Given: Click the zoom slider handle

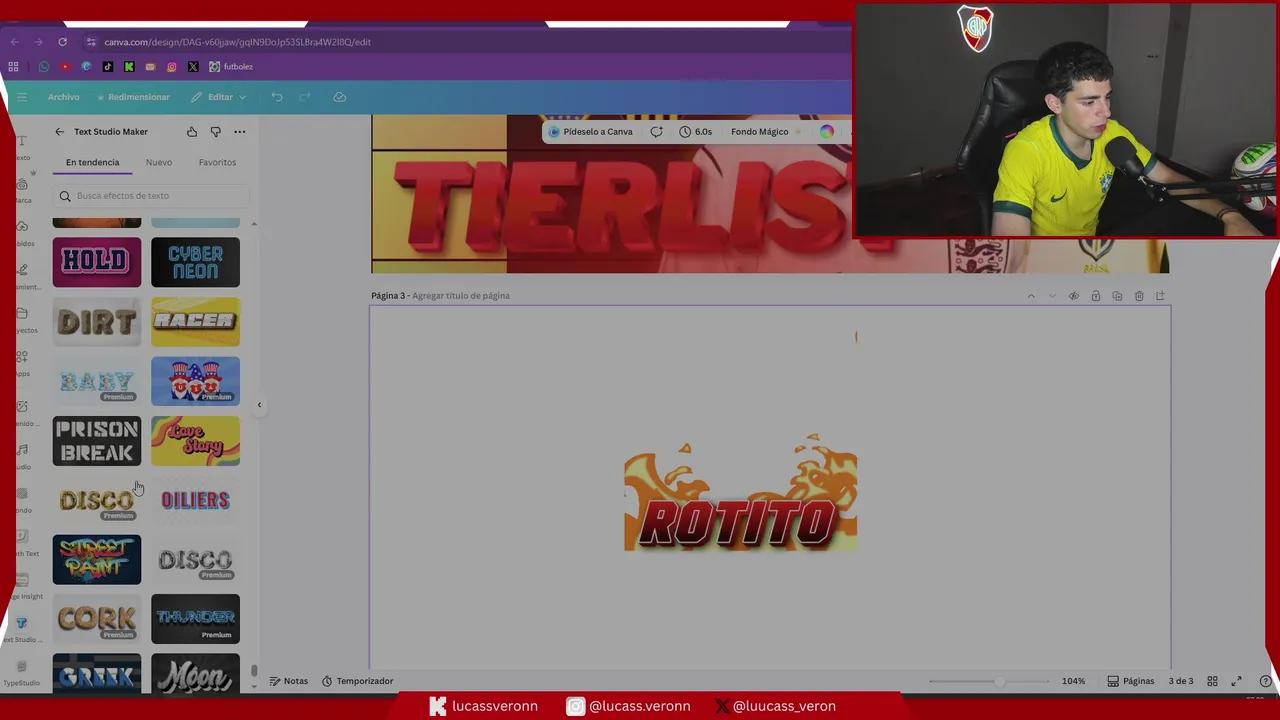Looking at the screenshot, I should coord(999,681).
